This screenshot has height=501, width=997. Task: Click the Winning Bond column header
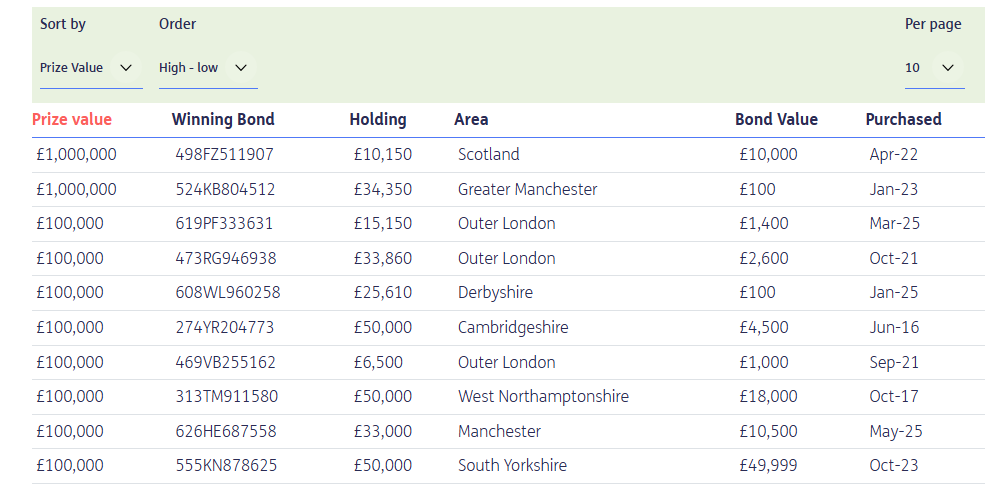(223, 119)
